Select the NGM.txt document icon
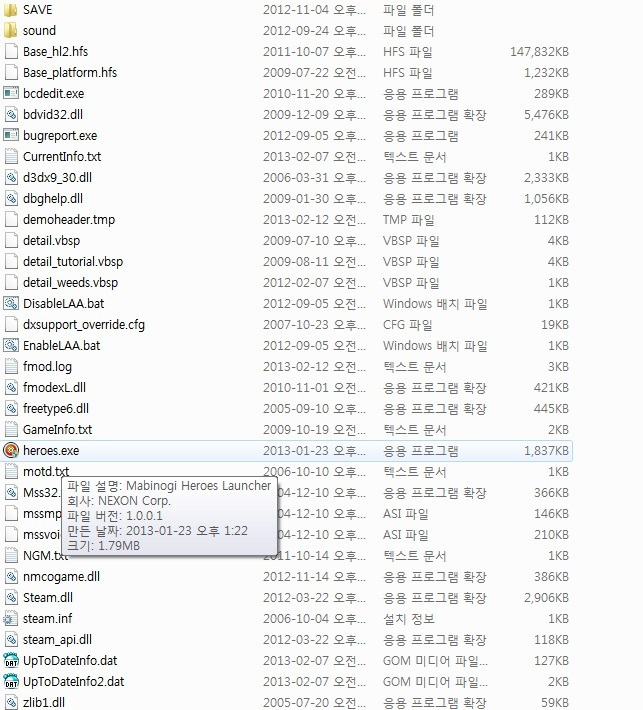This screenshot has height=710, width=643. click(11, 556)
